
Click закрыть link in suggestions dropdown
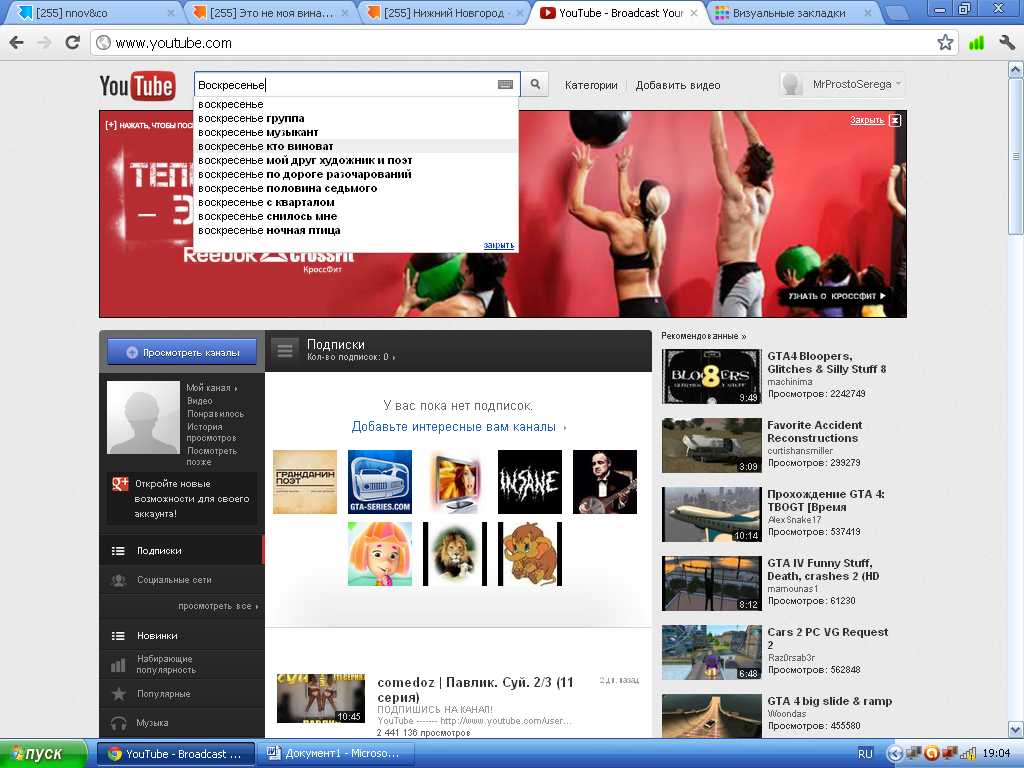pos(499,245)
